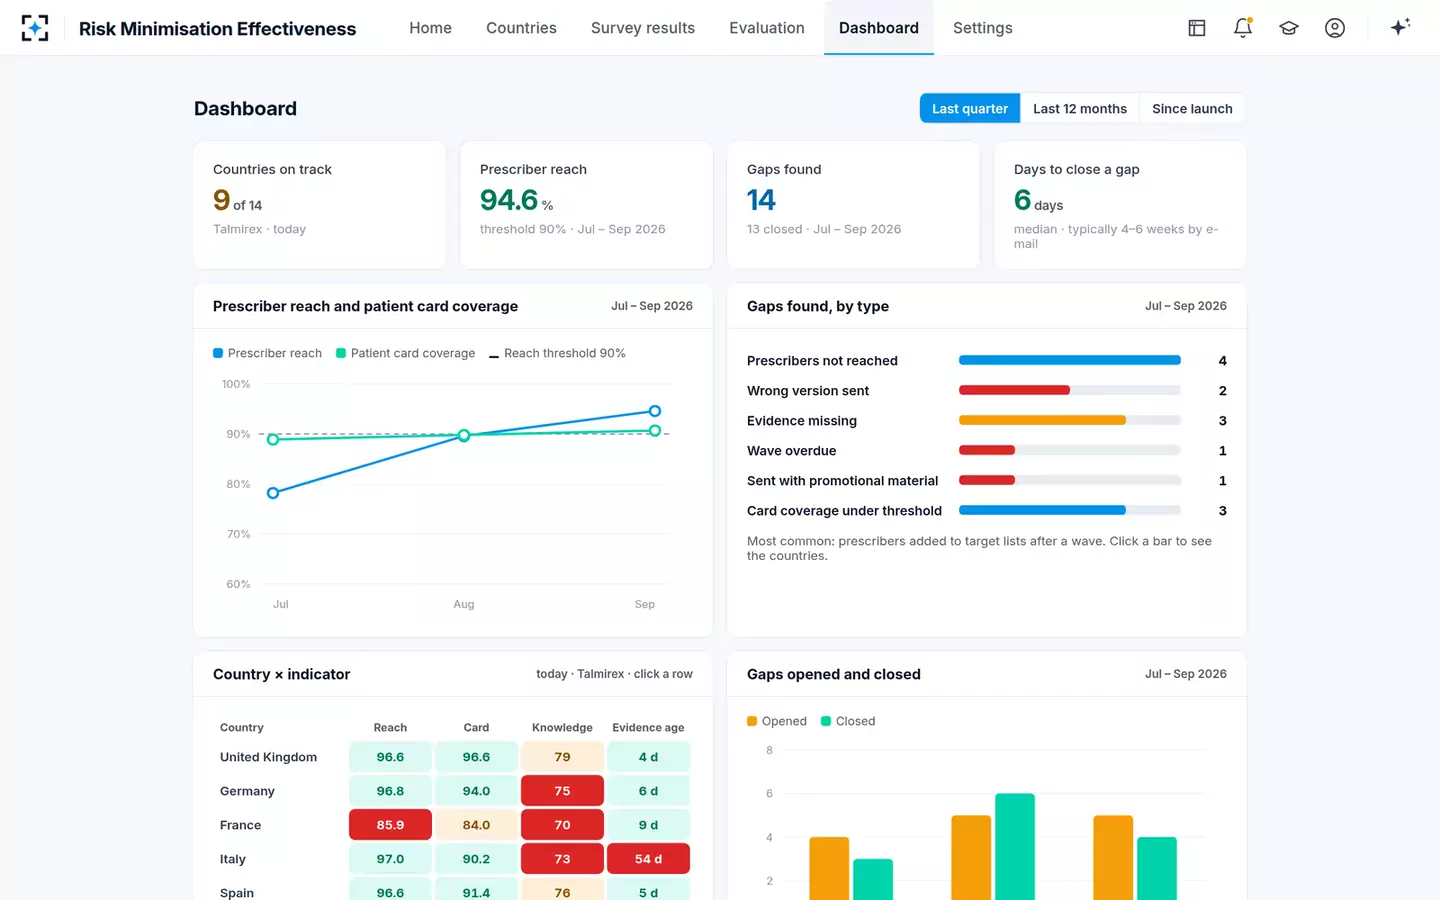Switch to Last 12 months period
The height and width of the screenshot is (900, 1440).
click(1080, 109)
